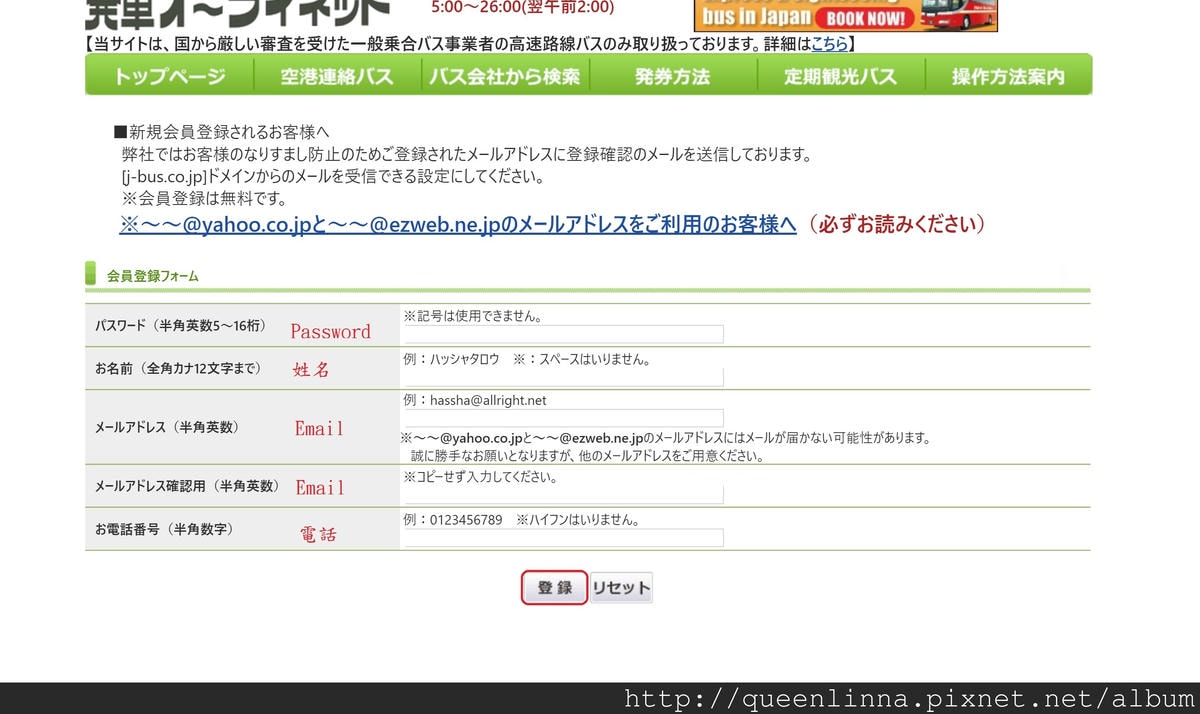Go to 空港連絡バス menu item
1200x714 pixels.
(337, 76)
